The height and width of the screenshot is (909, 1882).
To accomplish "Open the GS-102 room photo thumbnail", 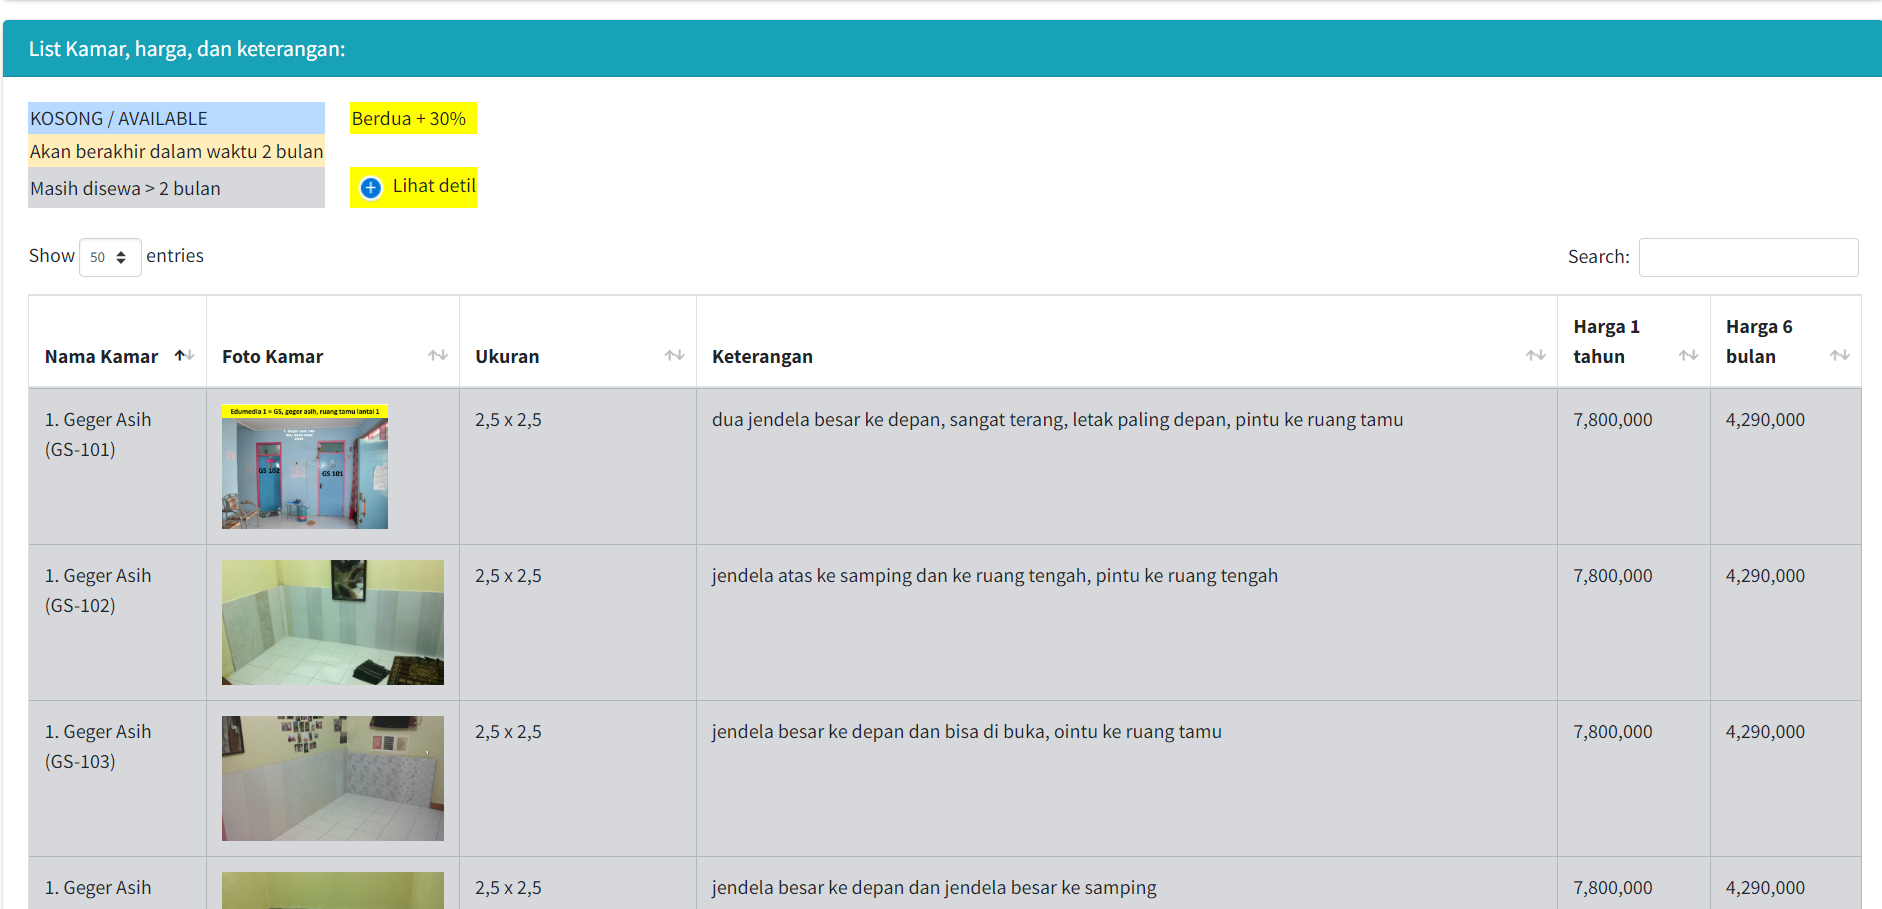I will pos(333,622).
